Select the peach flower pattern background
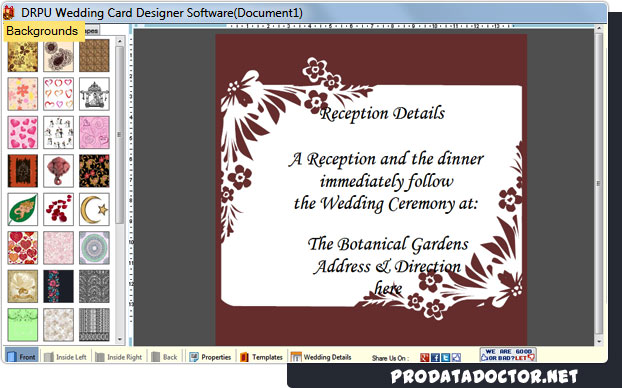Viewport: 622px width, 388px height. 23,94
